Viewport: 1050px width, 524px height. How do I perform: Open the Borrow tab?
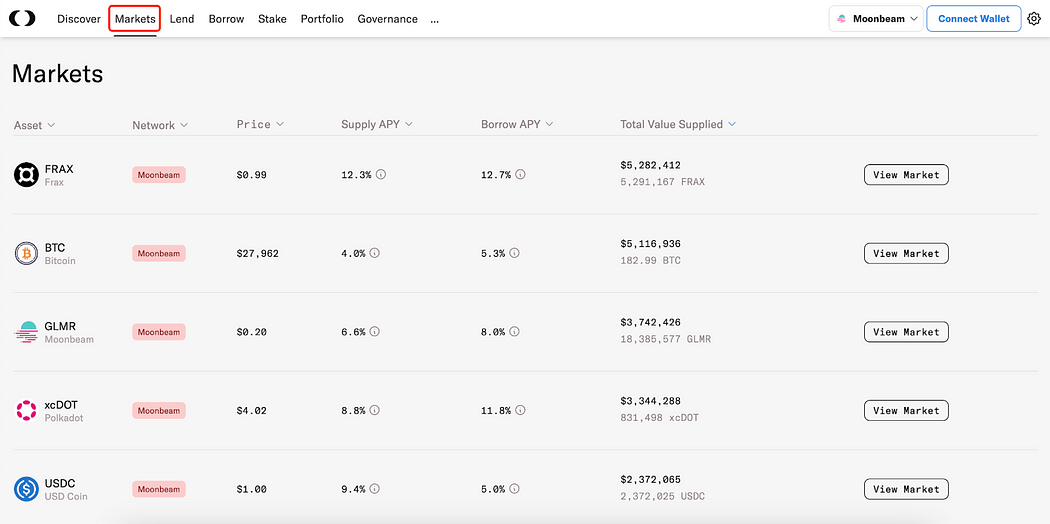[226, 19]
